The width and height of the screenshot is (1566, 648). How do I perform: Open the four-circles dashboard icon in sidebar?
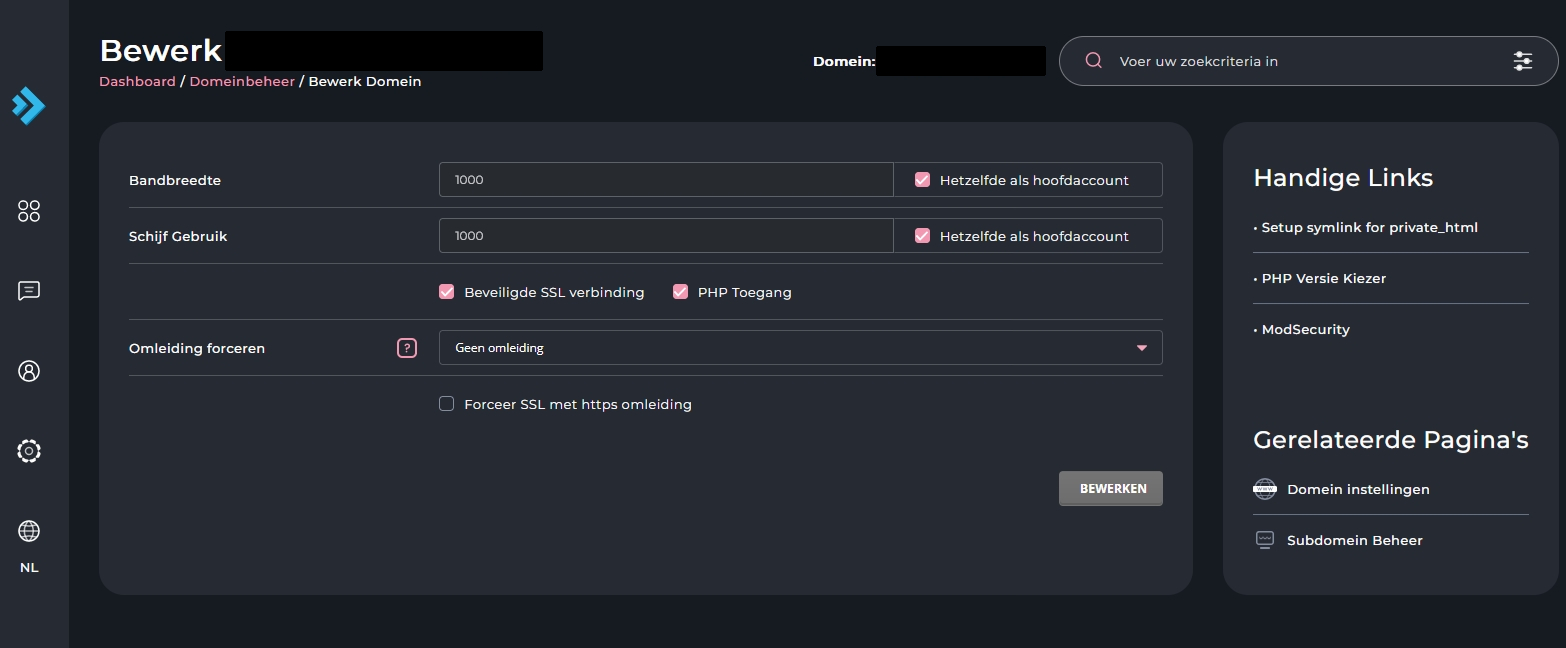tap(29, 211)
